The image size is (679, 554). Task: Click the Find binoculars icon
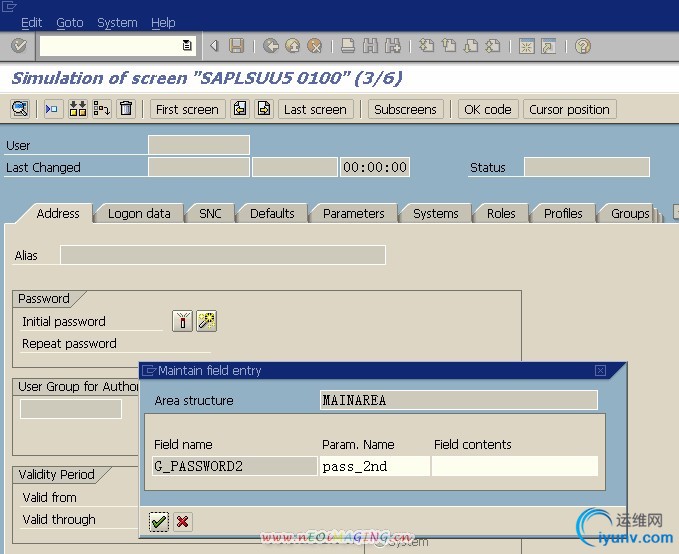370,45
